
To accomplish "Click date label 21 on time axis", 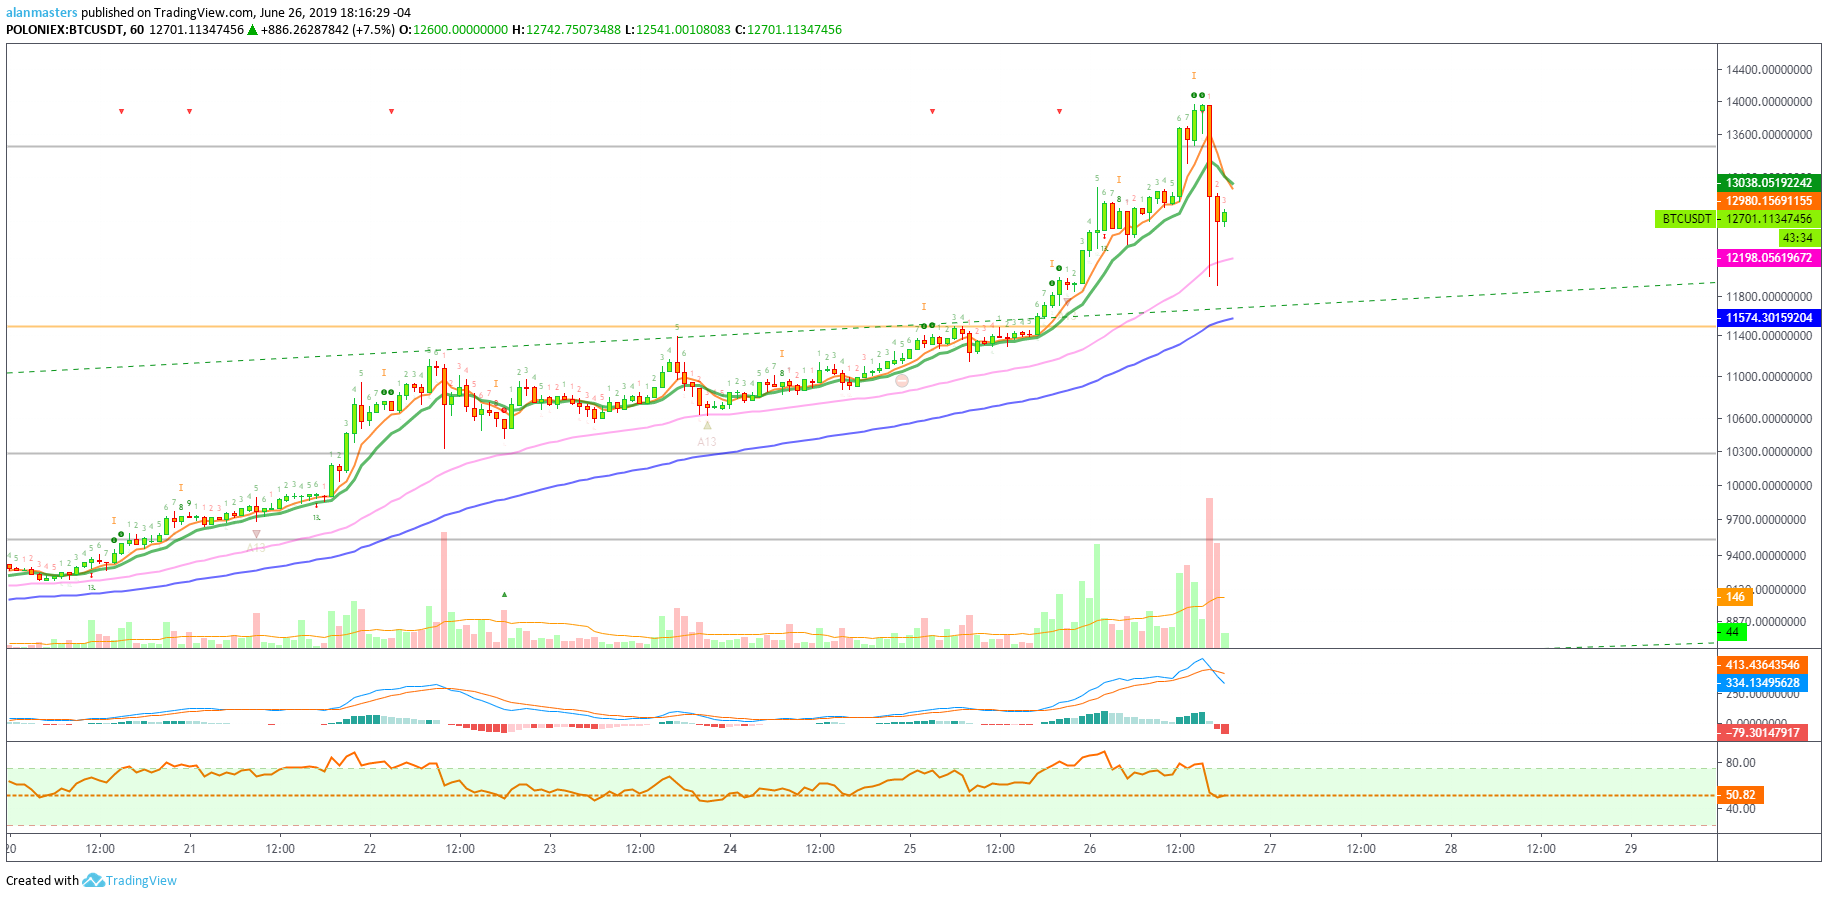I will tap(190, 849).
